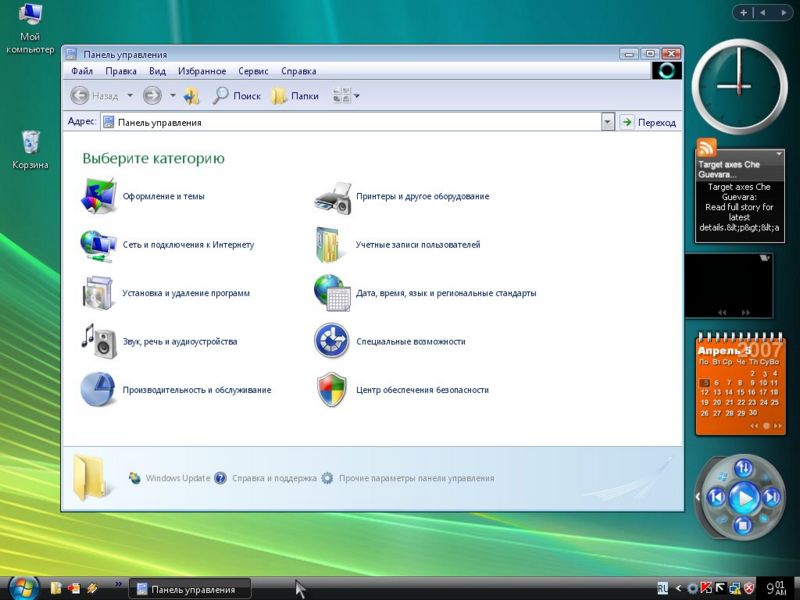Screen dimensions: 800x600
Task: Expand the Quick Launch overflow chevron
Action: coord(118,584)
